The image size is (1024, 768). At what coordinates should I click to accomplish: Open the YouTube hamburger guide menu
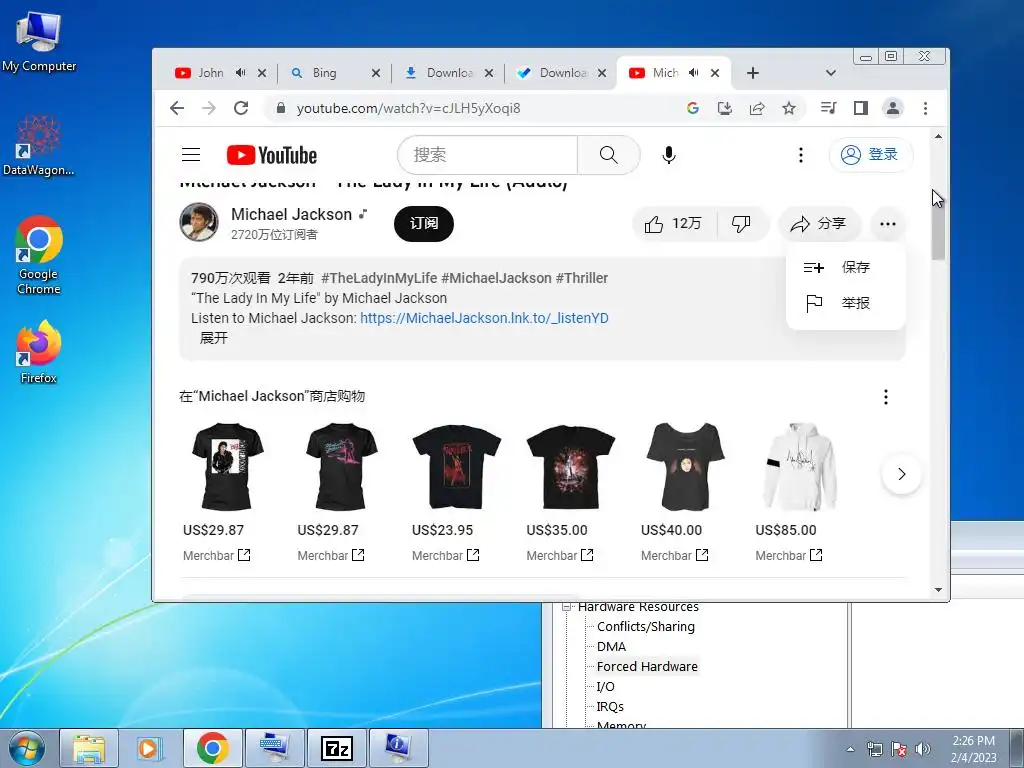(x=191, y=155)
